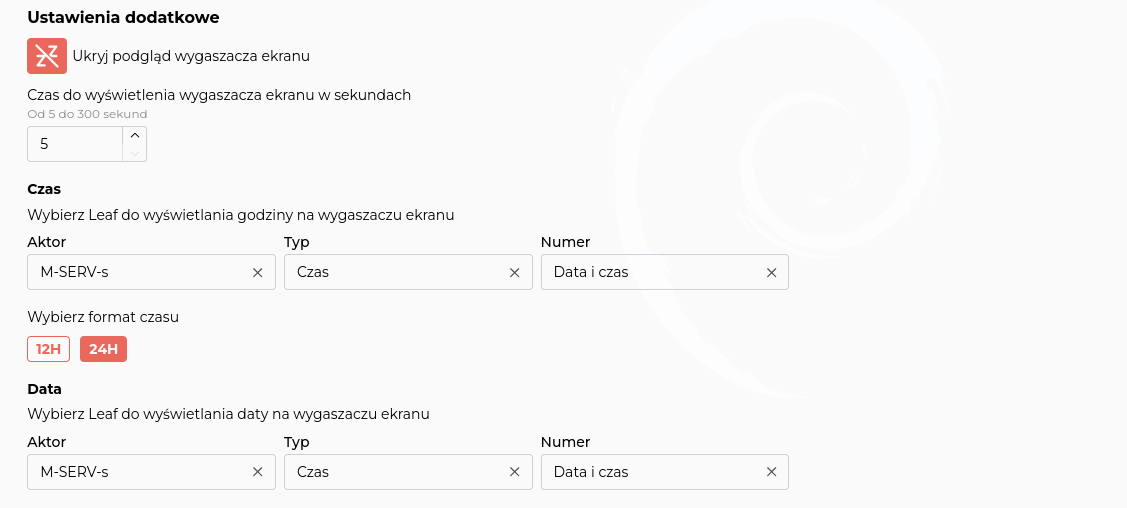Click the 'Wybierz format czasu' label

point(103,317)
